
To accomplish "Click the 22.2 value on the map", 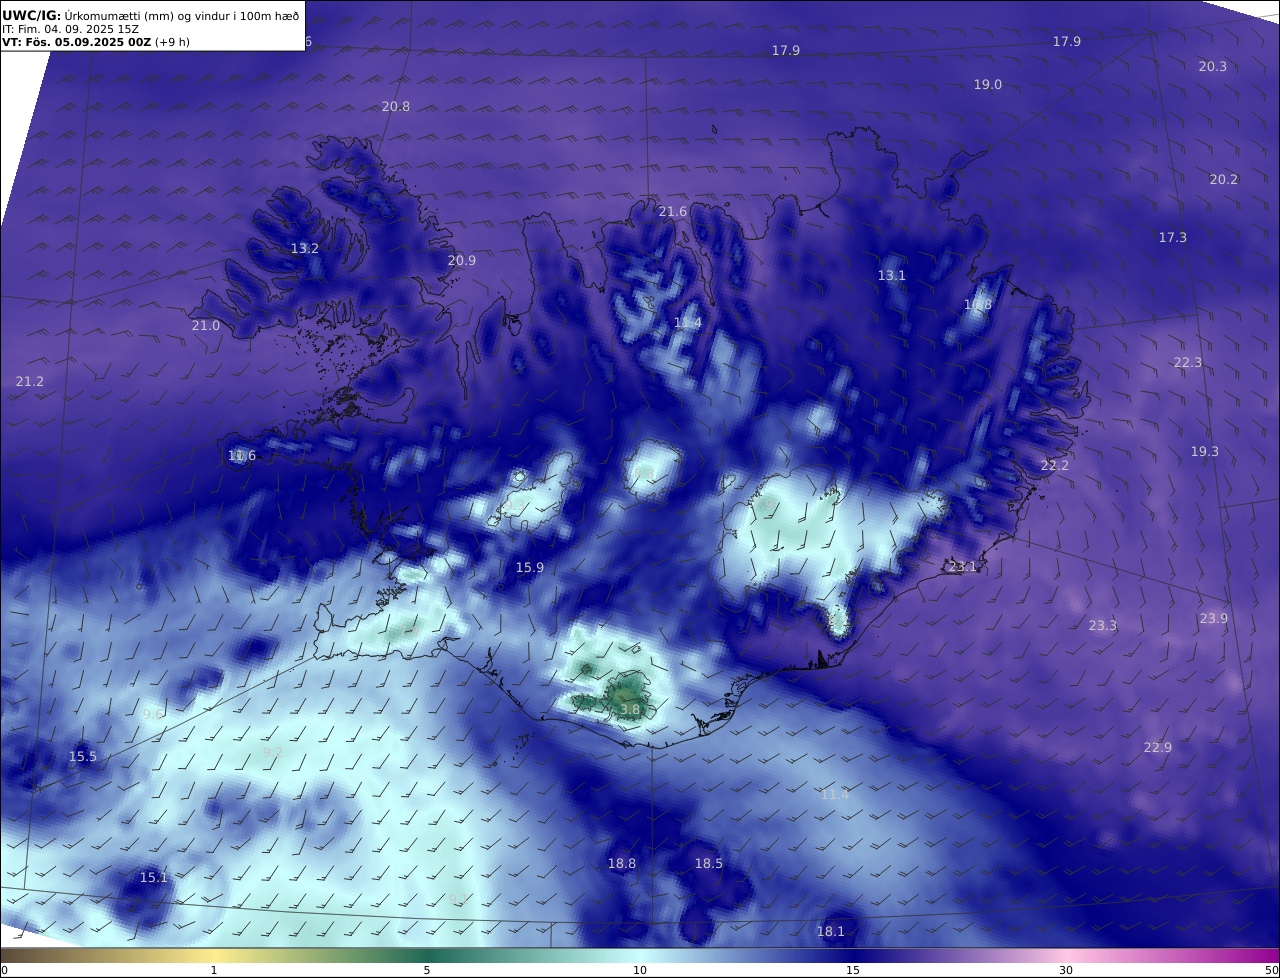I will [x=1055, y=465].
